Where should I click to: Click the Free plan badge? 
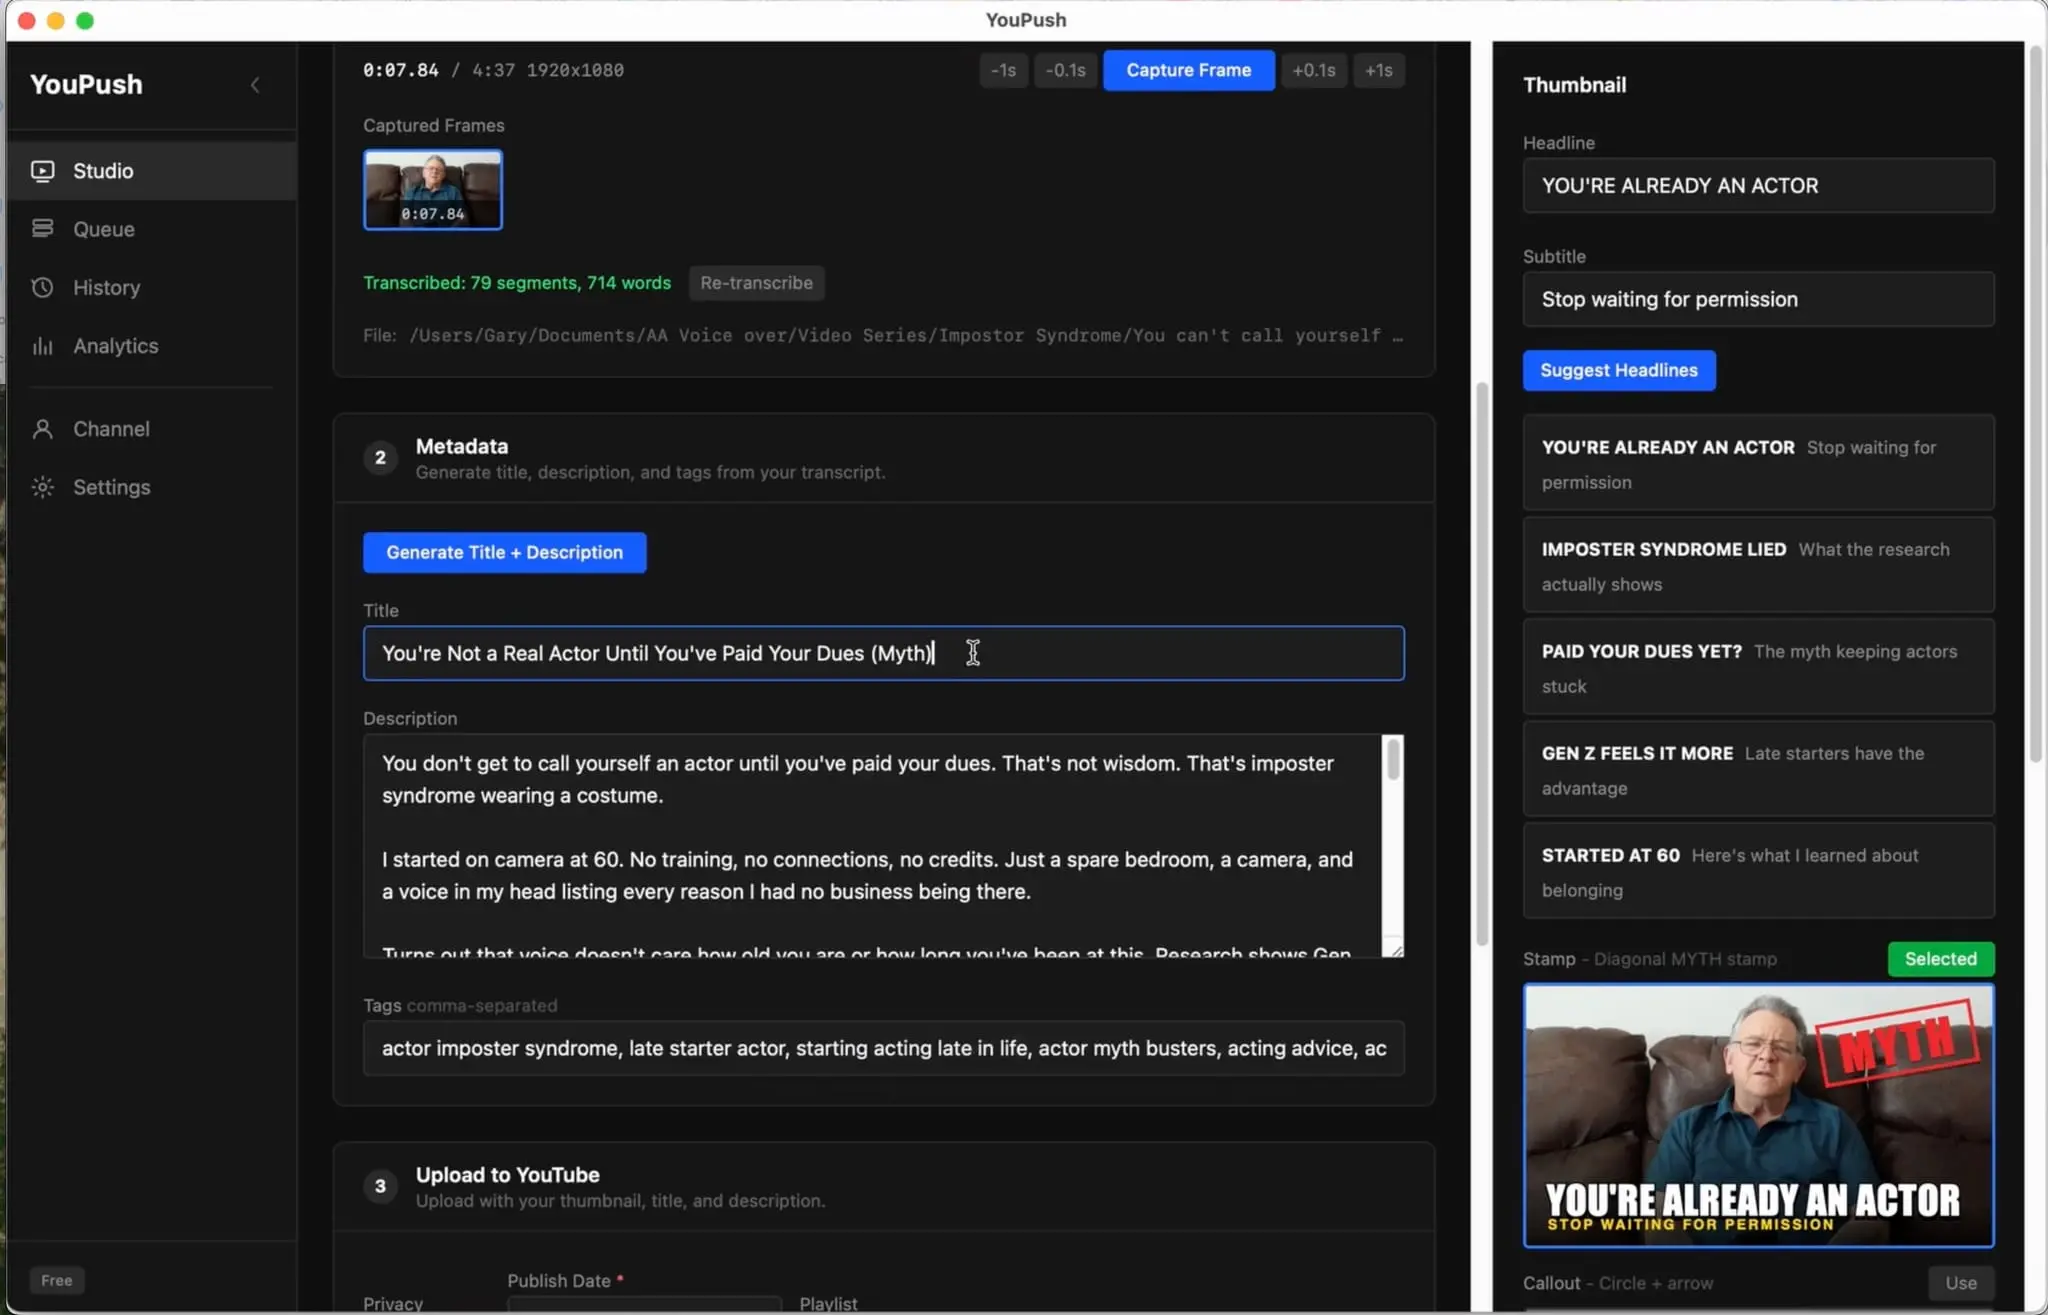point(57,1280)
